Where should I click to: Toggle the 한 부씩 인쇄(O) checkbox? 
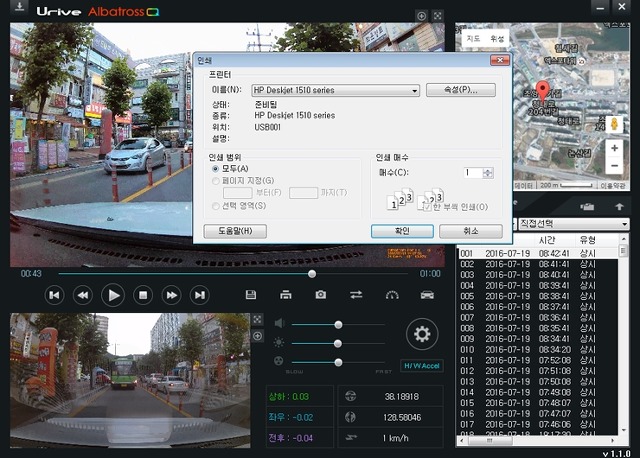[427, 207]
